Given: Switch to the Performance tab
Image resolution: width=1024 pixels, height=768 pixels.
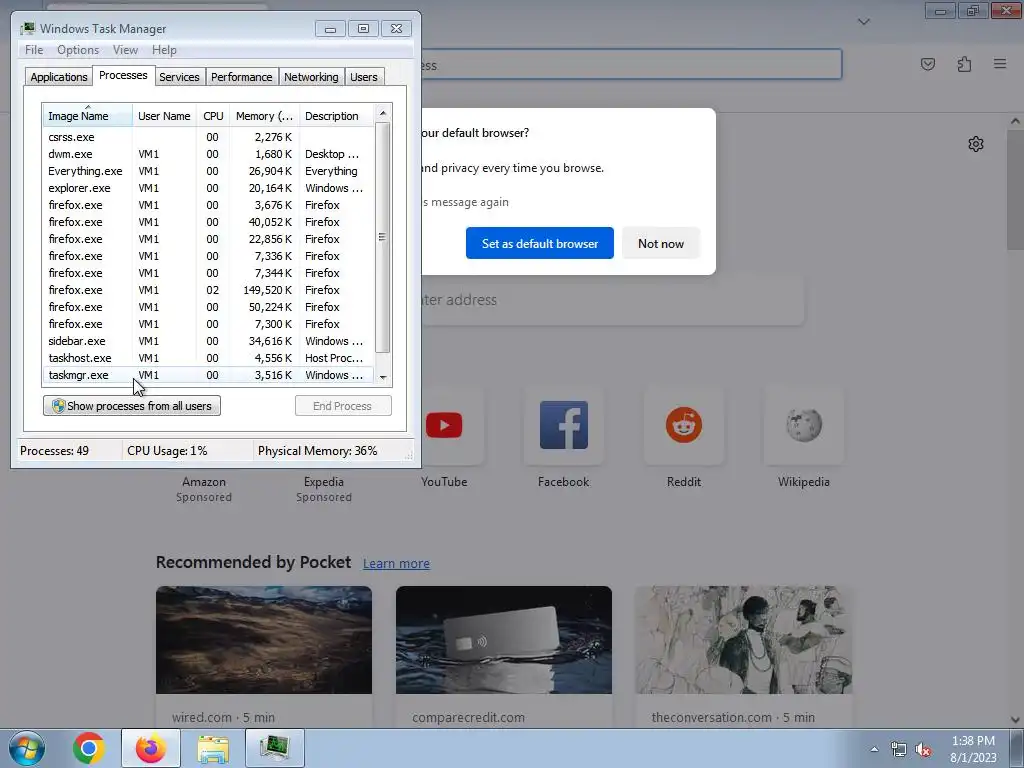Looking at the screenshot, I should coord(241,77).
